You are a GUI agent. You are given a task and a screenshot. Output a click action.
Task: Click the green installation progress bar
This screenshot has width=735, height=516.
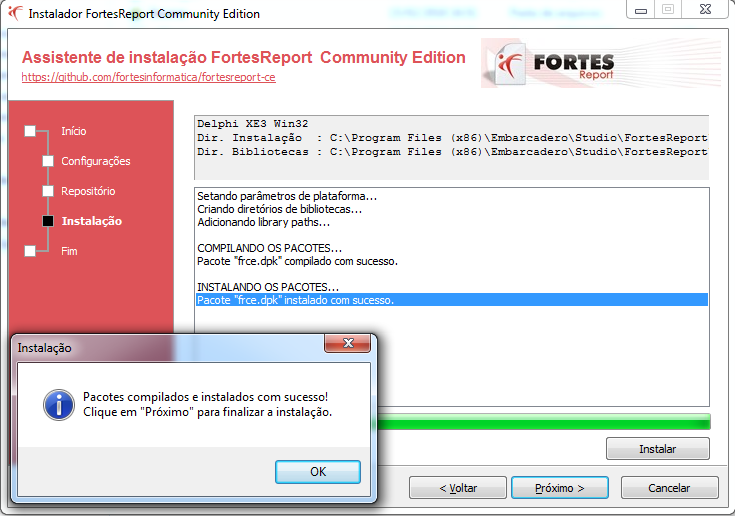(x=544, y=421)
